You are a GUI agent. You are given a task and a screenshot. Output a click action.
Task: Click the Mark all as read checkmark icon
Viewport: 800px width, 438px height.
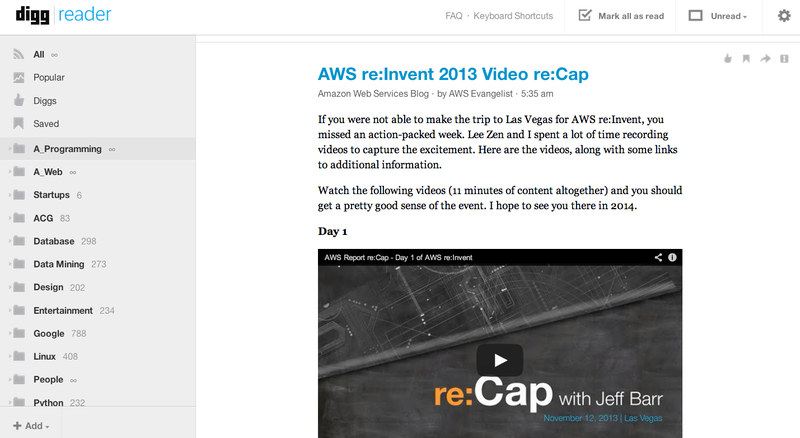click(x=585, y=15)
